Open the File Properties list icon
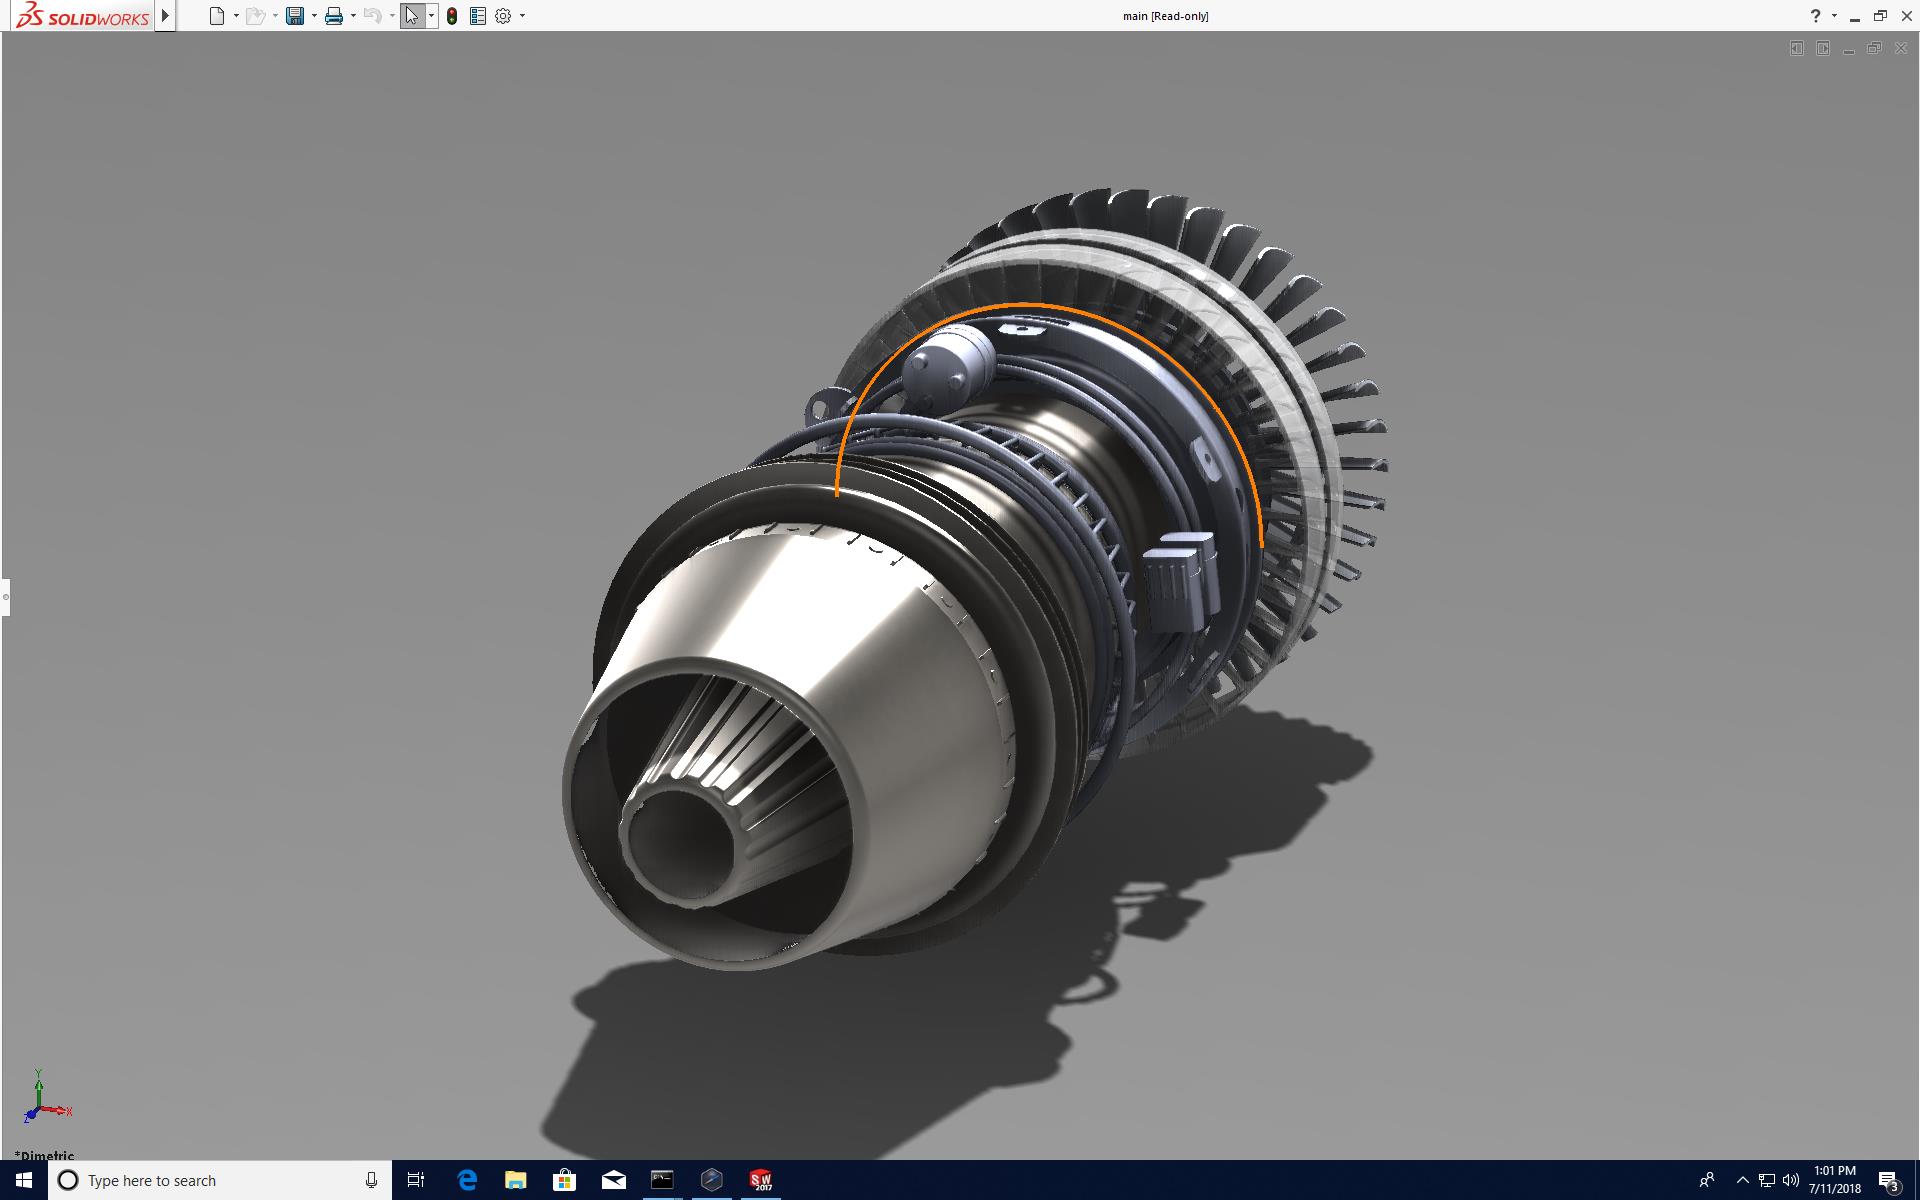1920x1200 pixels. 478,16
